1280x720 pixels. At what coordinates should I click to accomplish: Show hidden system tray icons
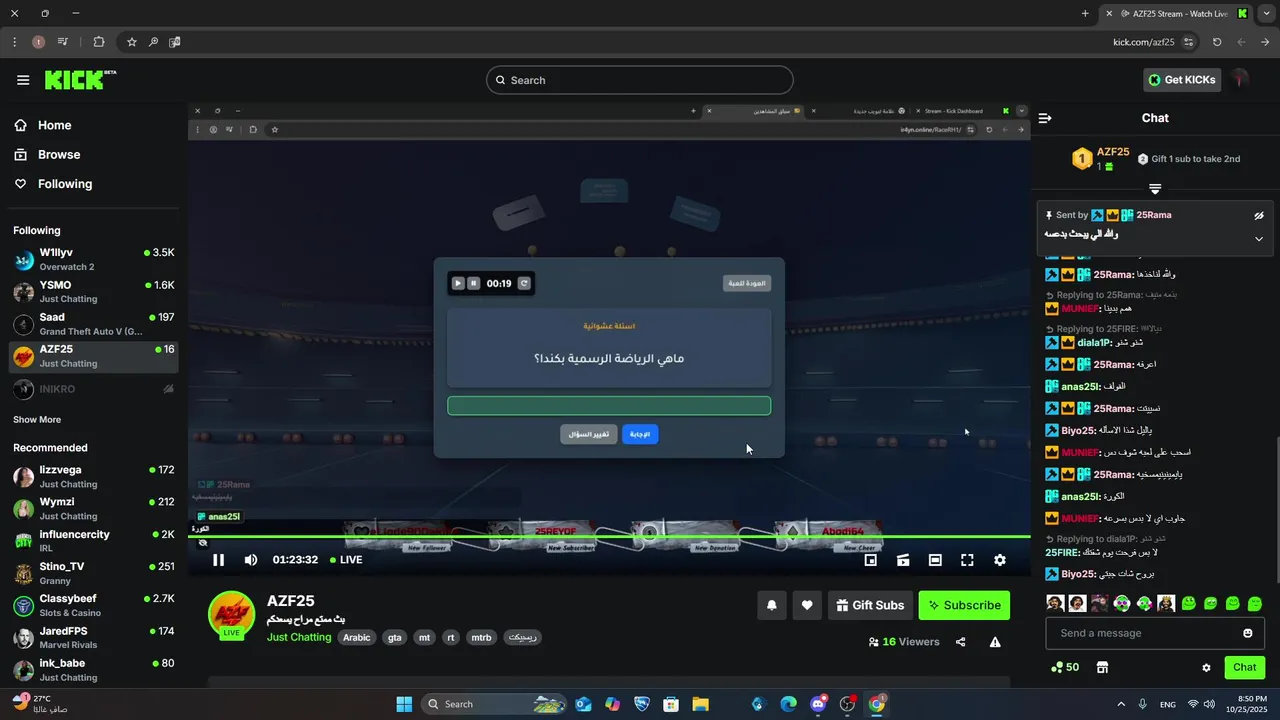[x=1120, y=704]
